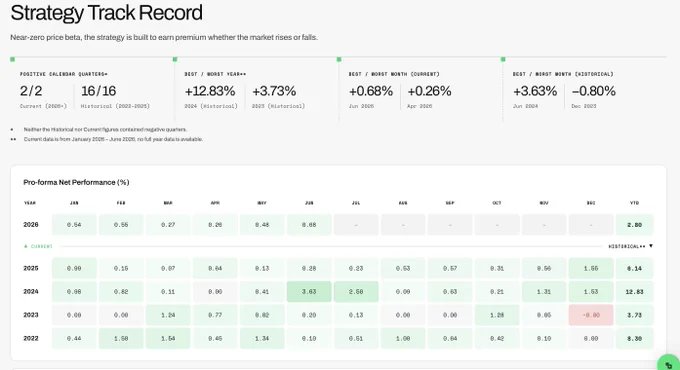Click the 16/16 historical positive quarters figure
680x370 pixels.
coord(98,91)
